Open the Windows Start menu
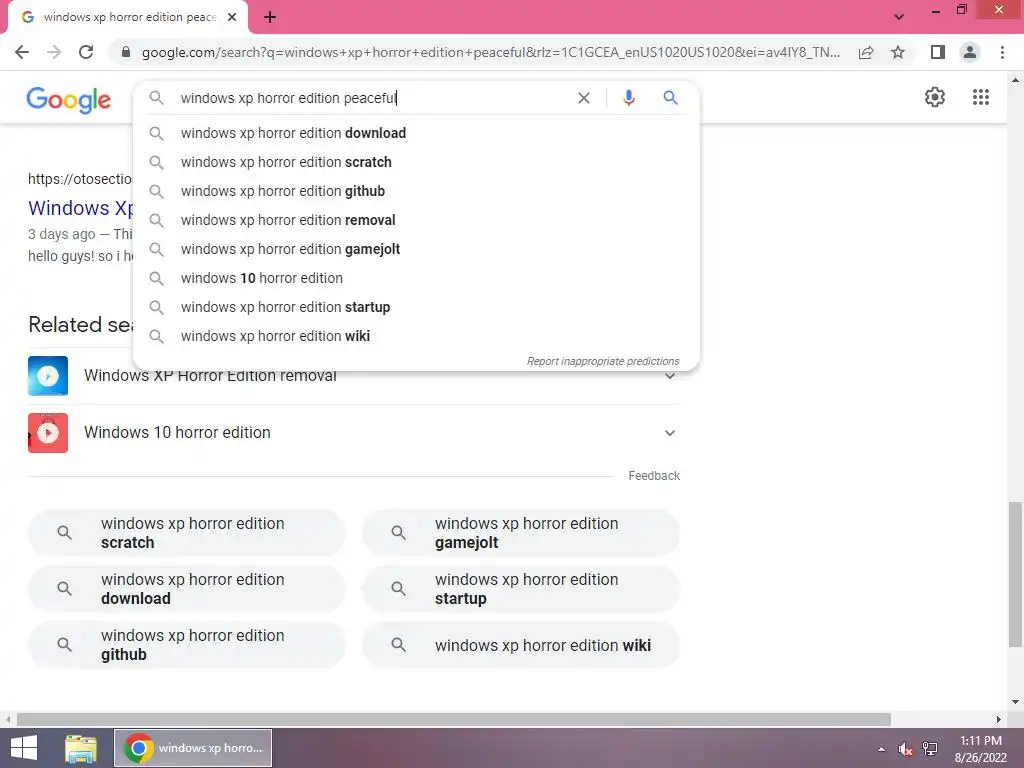The image size is (1024, 768). coord(24,748)
